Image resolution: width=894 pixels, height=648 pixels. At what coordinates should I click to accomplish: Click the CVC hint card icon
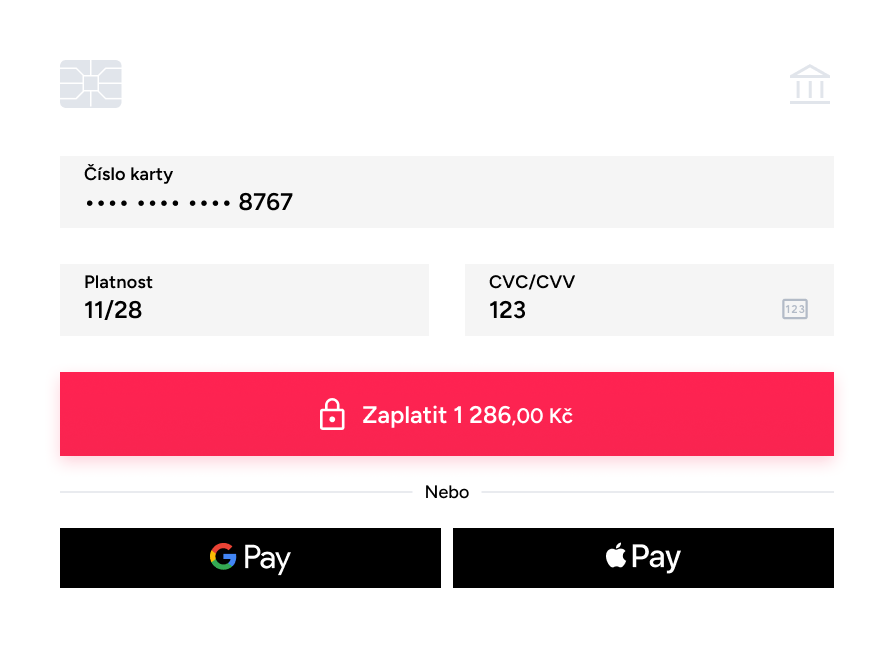[795, 309]
